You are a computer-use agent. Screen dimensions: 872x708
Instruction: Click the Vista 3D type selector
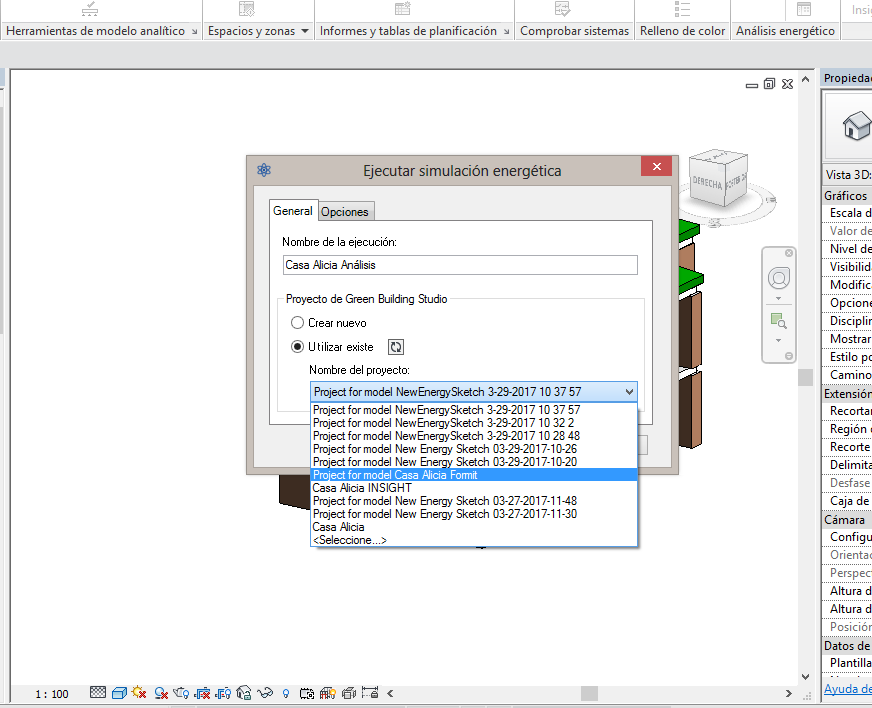point(847,174)
